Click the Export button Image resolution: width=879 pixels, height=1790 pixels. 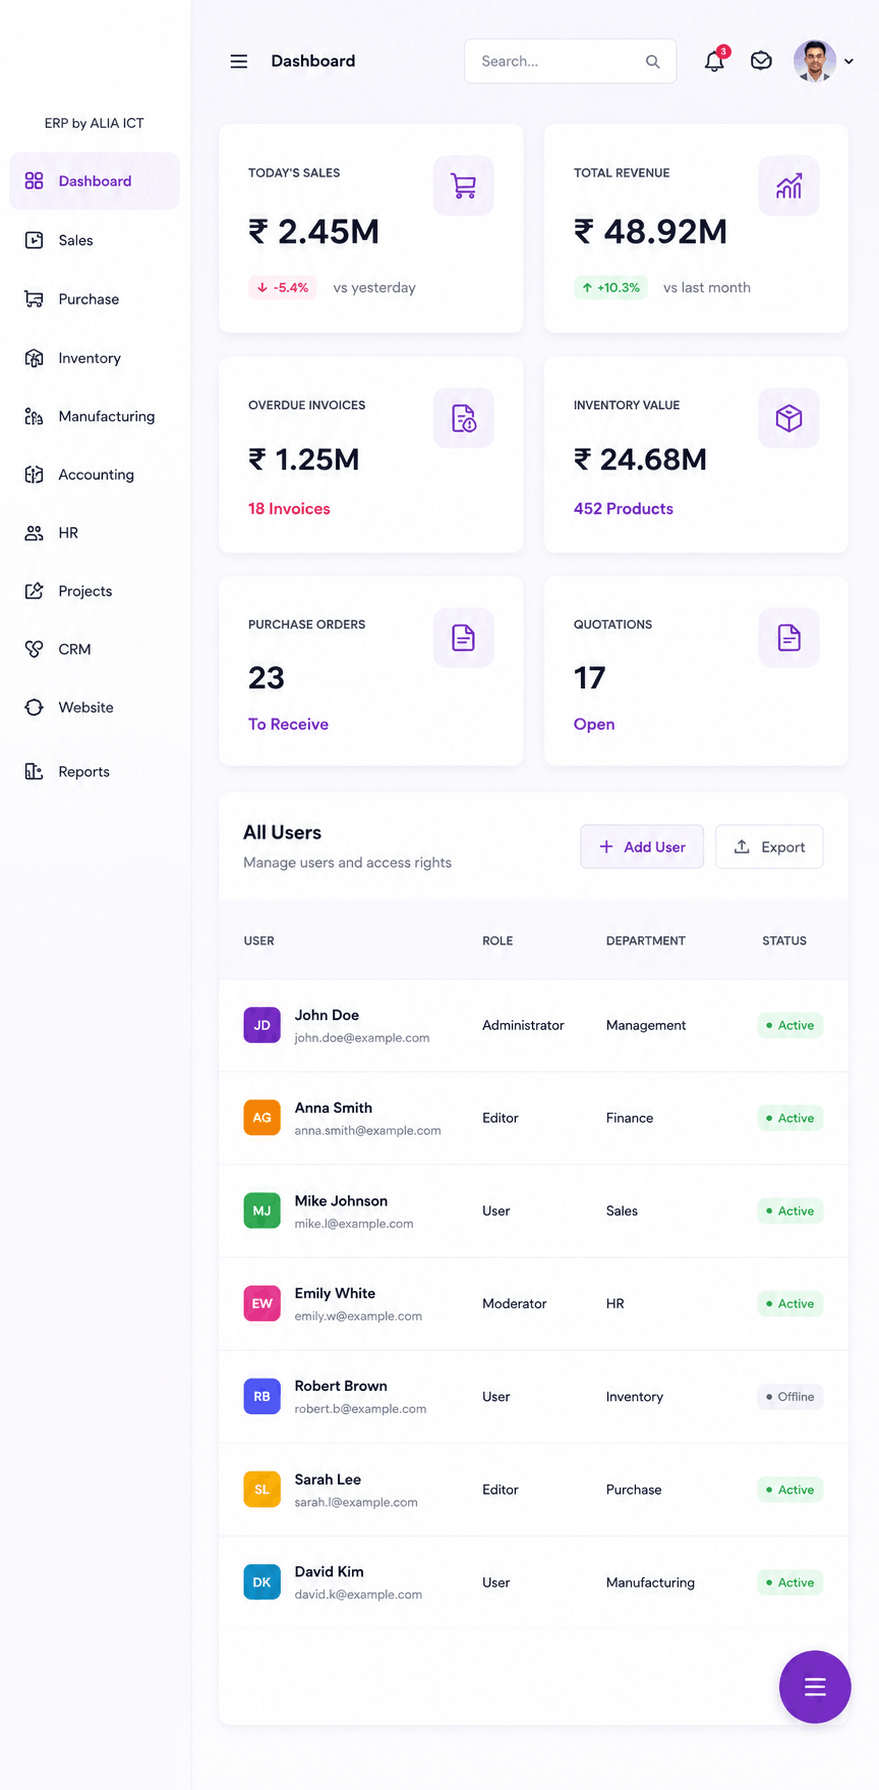click(x=769, y=847)
